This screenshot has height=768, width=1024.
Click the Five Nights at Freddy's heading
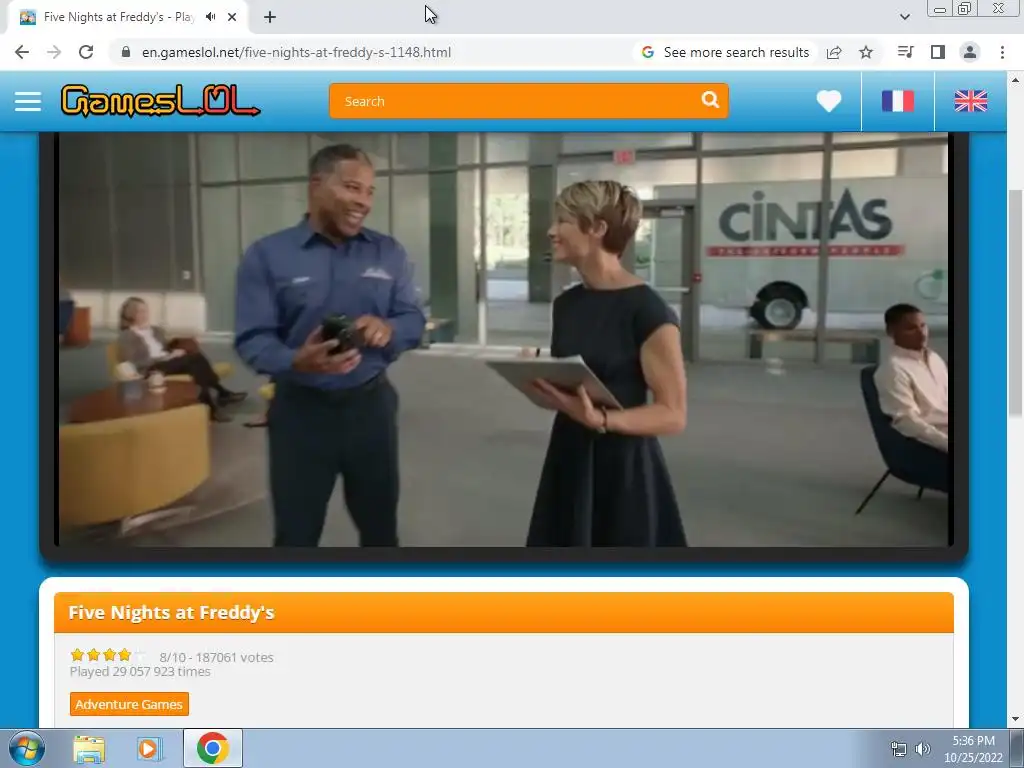[171, 613]
